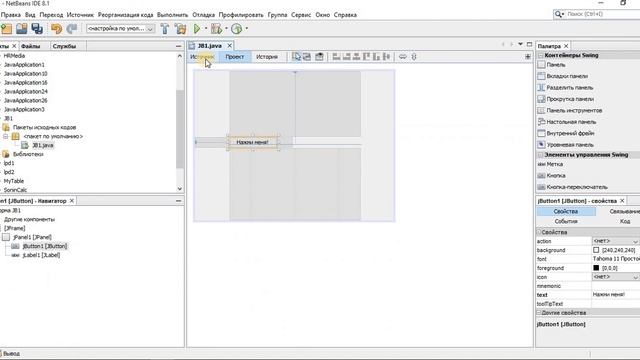Click the background color swatch
This screenshot has width=640, height=360.
pos(596,250)
